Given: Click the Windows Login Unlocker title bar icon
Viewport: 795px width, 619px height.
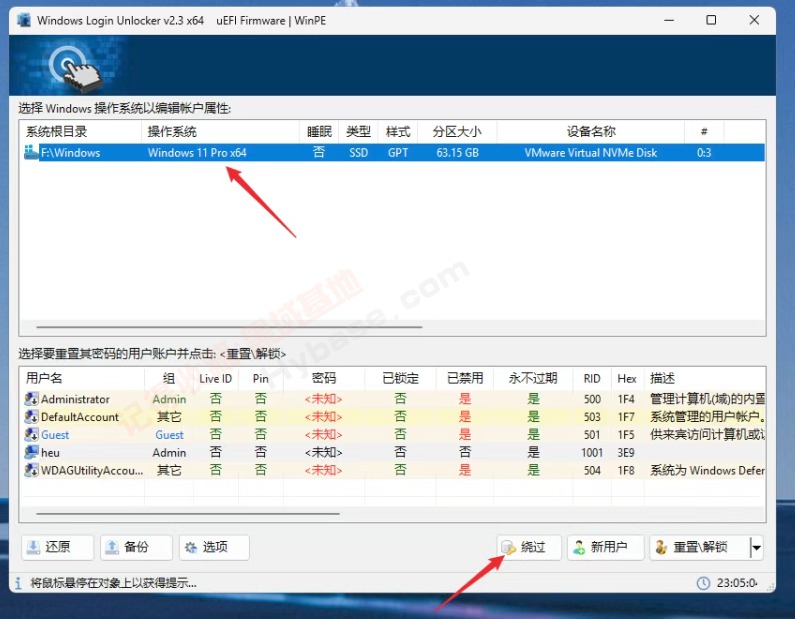Looking at the screenshot, I should point(23,20).
